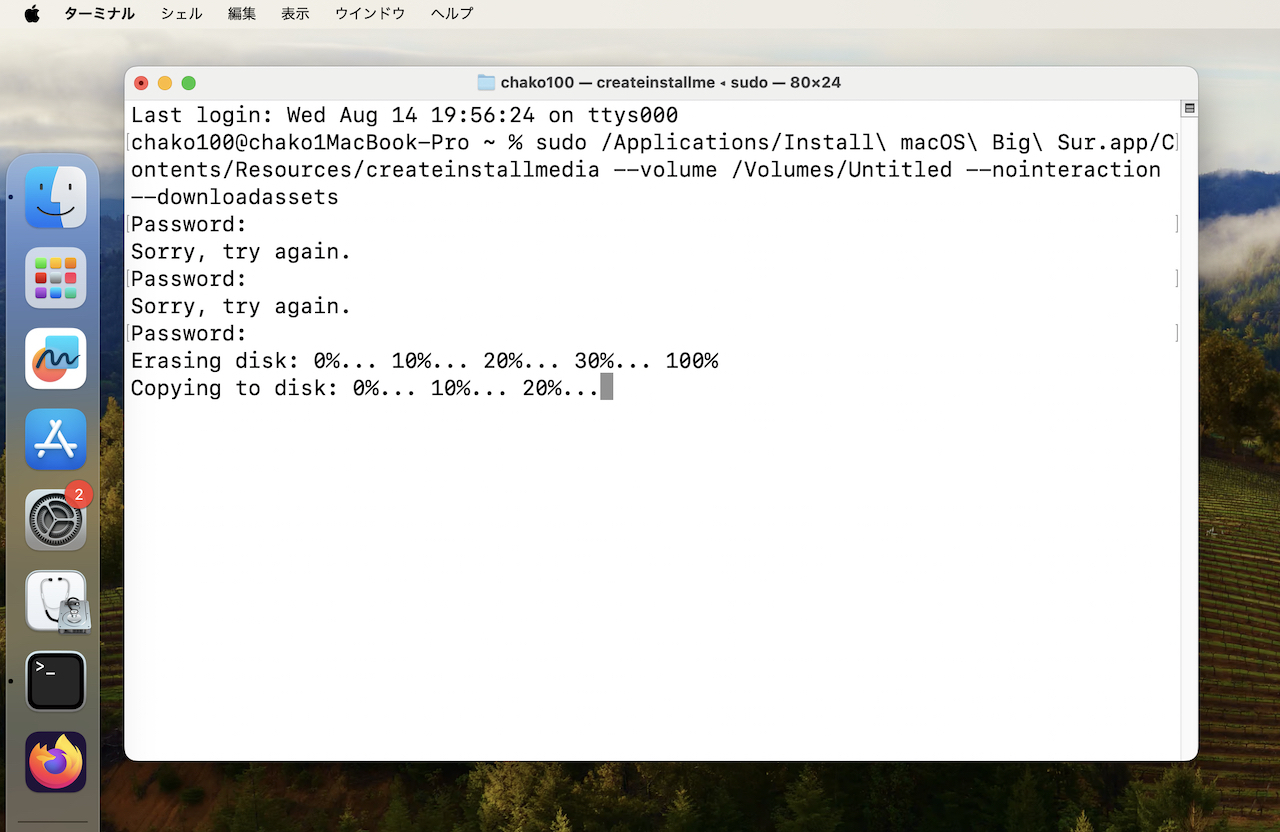Open the 表示 menu
This screenshot has height=832, width=1280.
(x=295, y=14)
